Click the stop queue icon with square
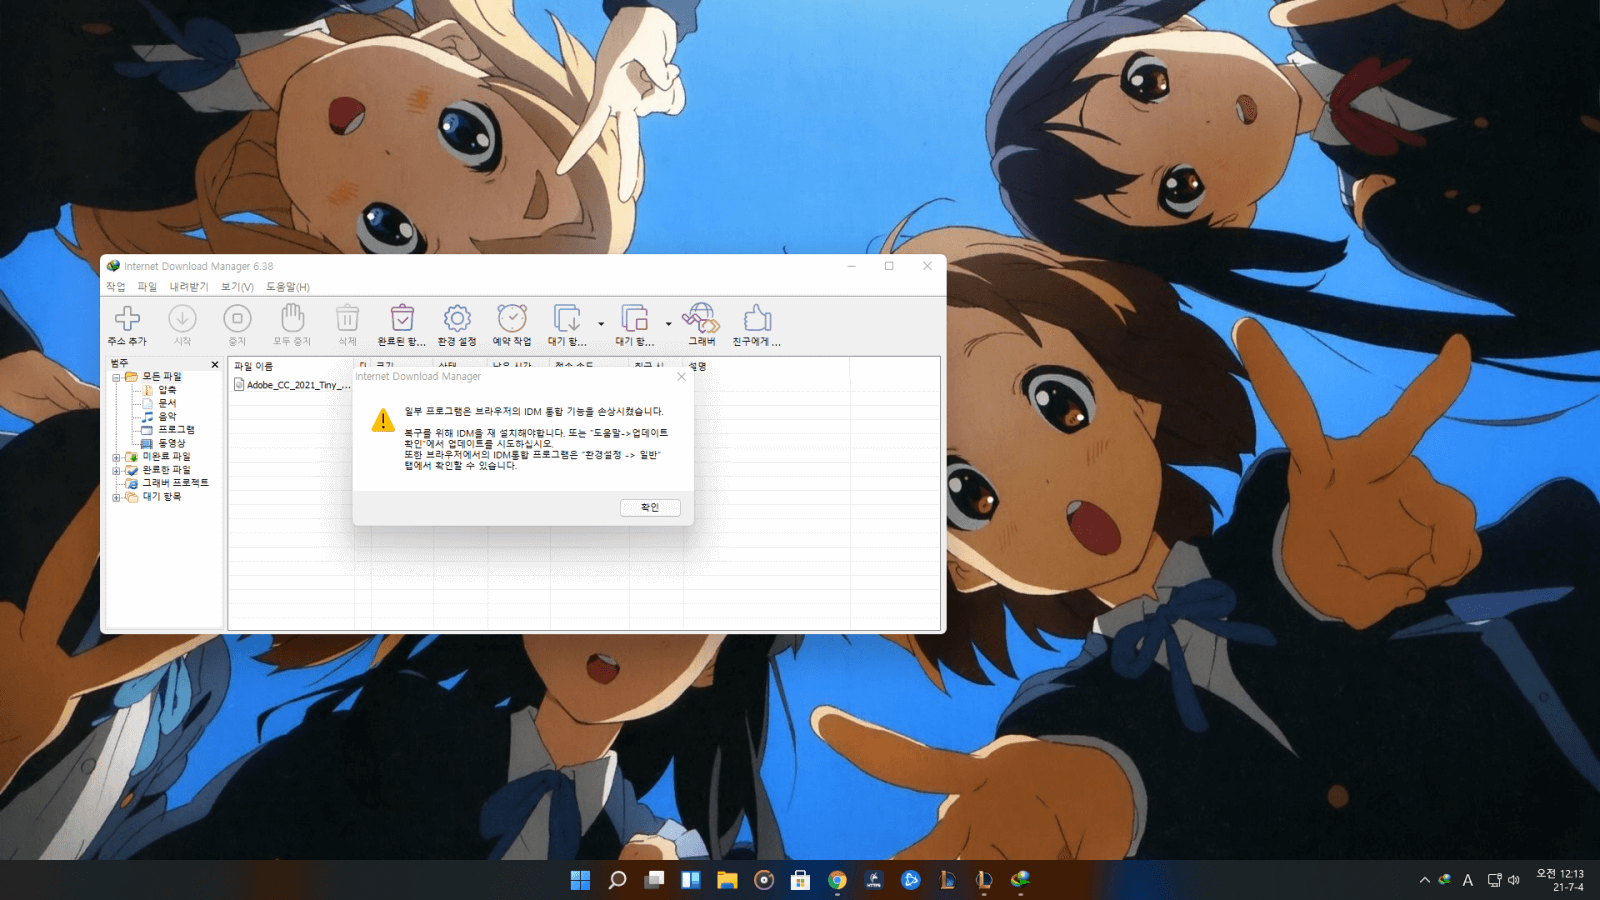1600x900 pixels. [x=635, y=318]
